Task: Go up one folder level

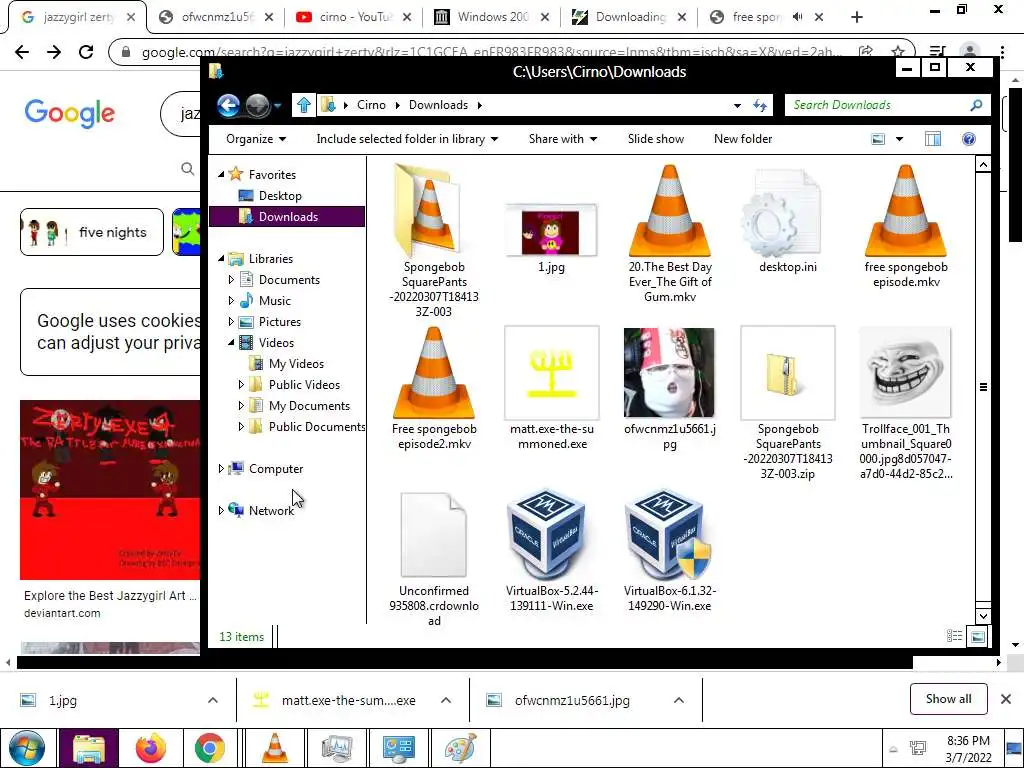Action: [x=304, y=104]
